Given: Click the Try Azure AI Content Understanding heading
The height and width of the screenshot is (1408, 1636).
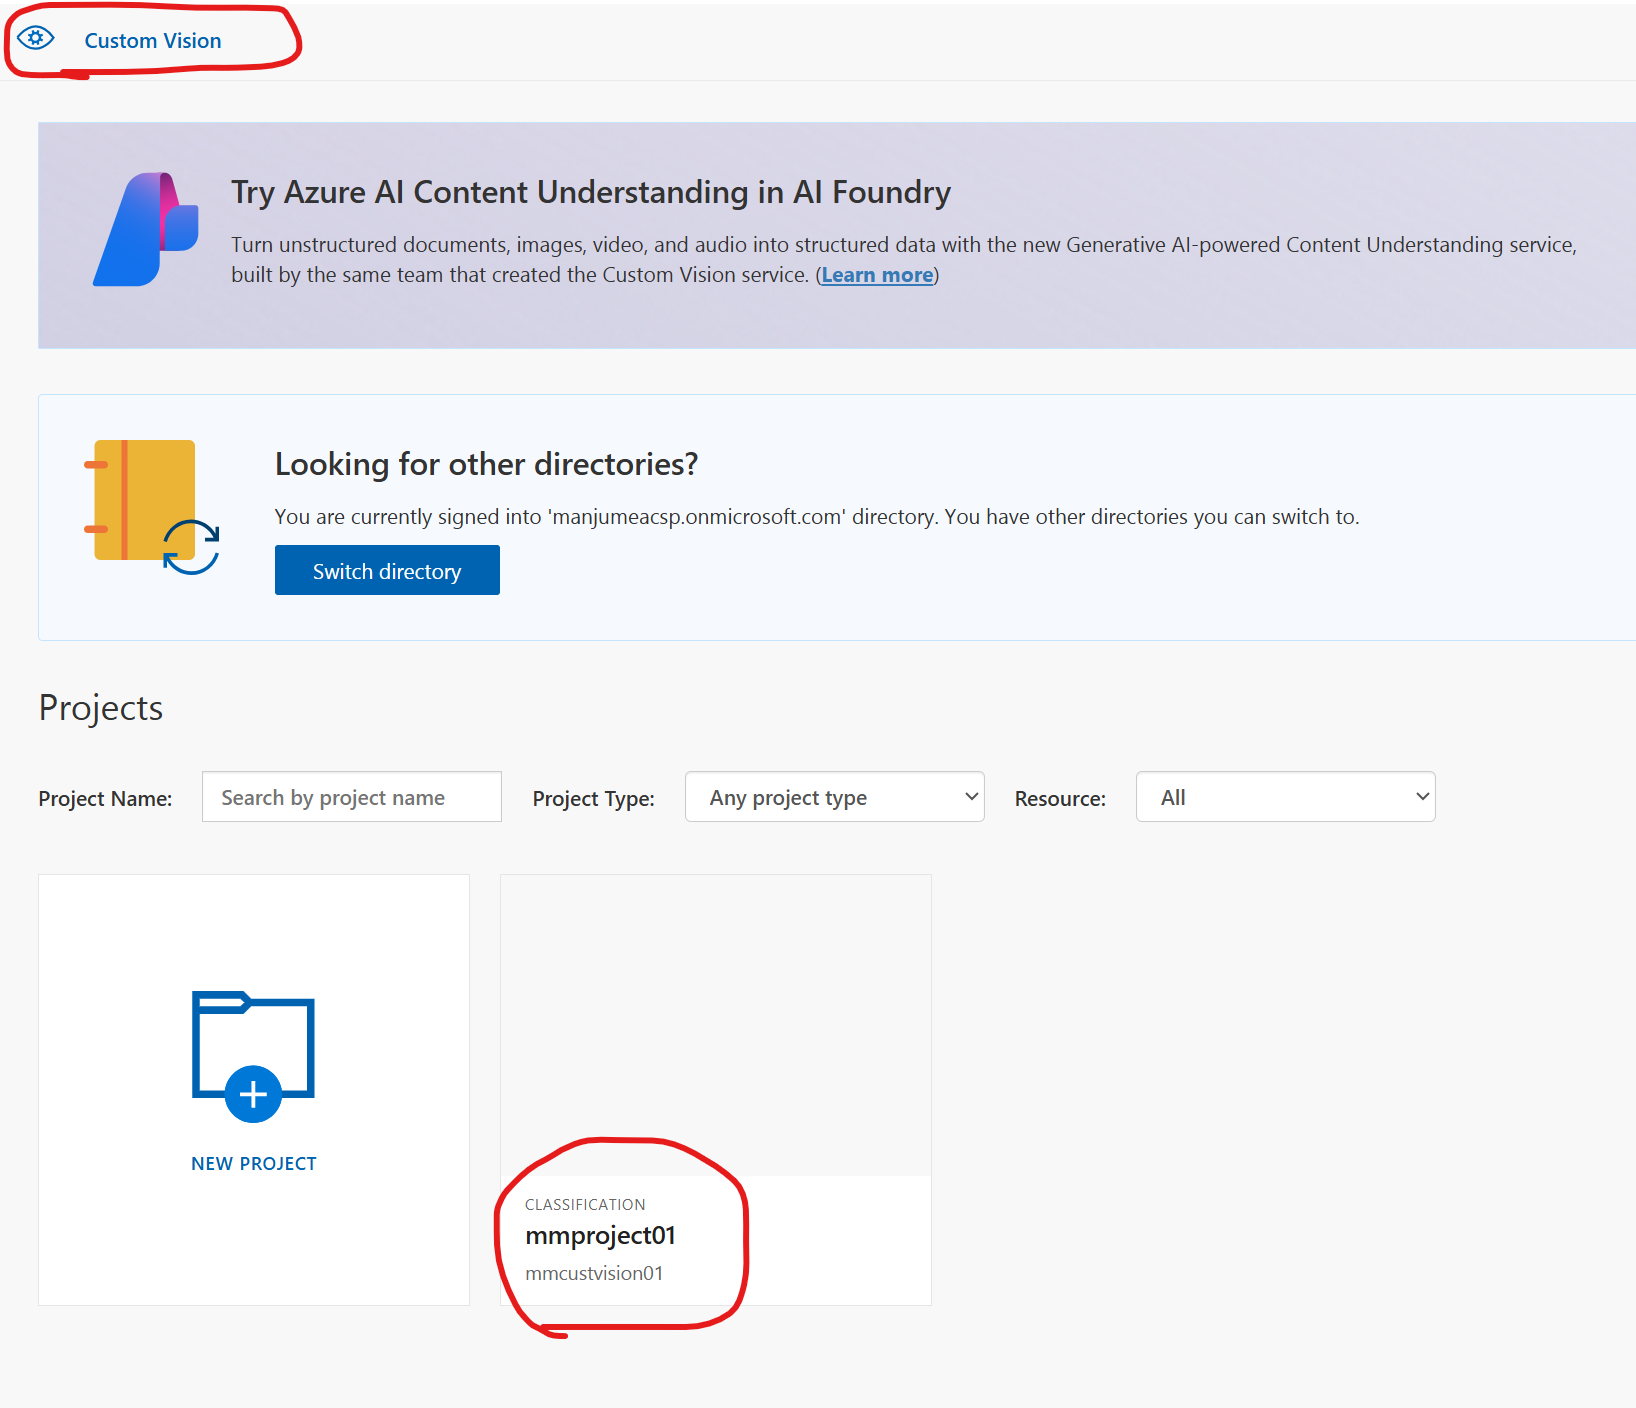Looking at the screenshot, I should click(x=591, y=192).
